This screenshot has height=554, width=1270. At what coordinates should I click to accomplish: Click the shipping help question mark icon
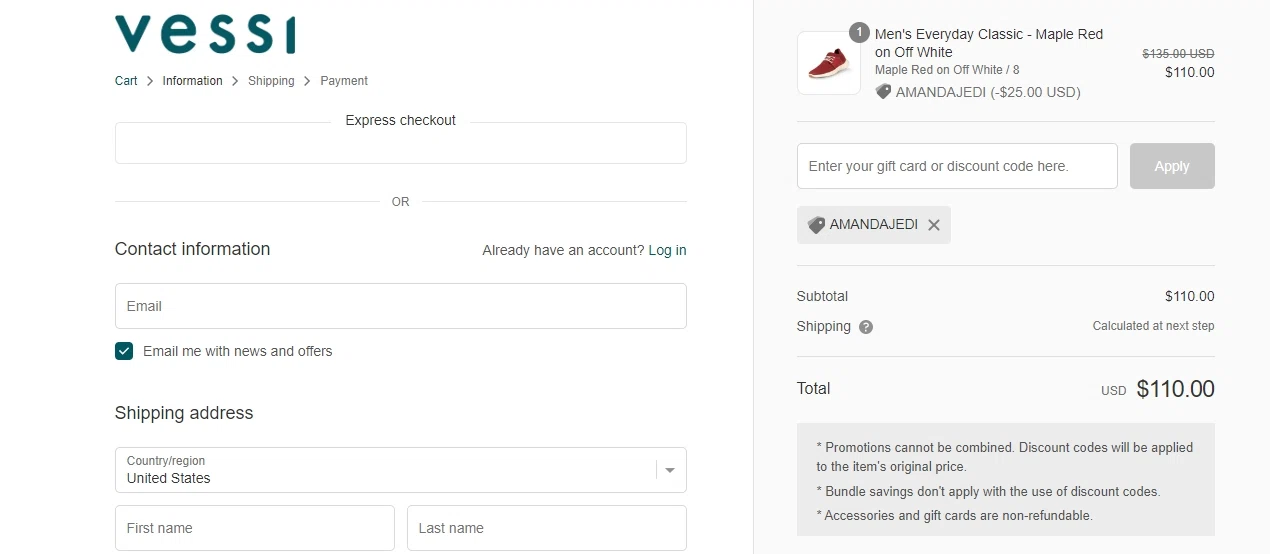tap(866, 327)
